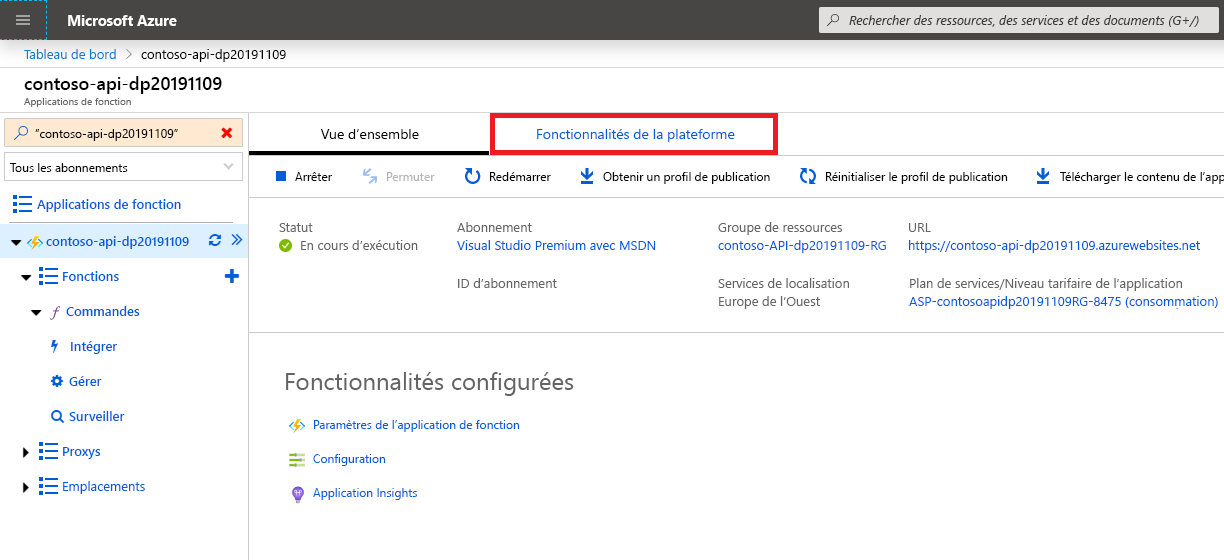This screenshot has width=1224, height=560.
Task: Select Proxys in the tree
Action: (81, 451)
